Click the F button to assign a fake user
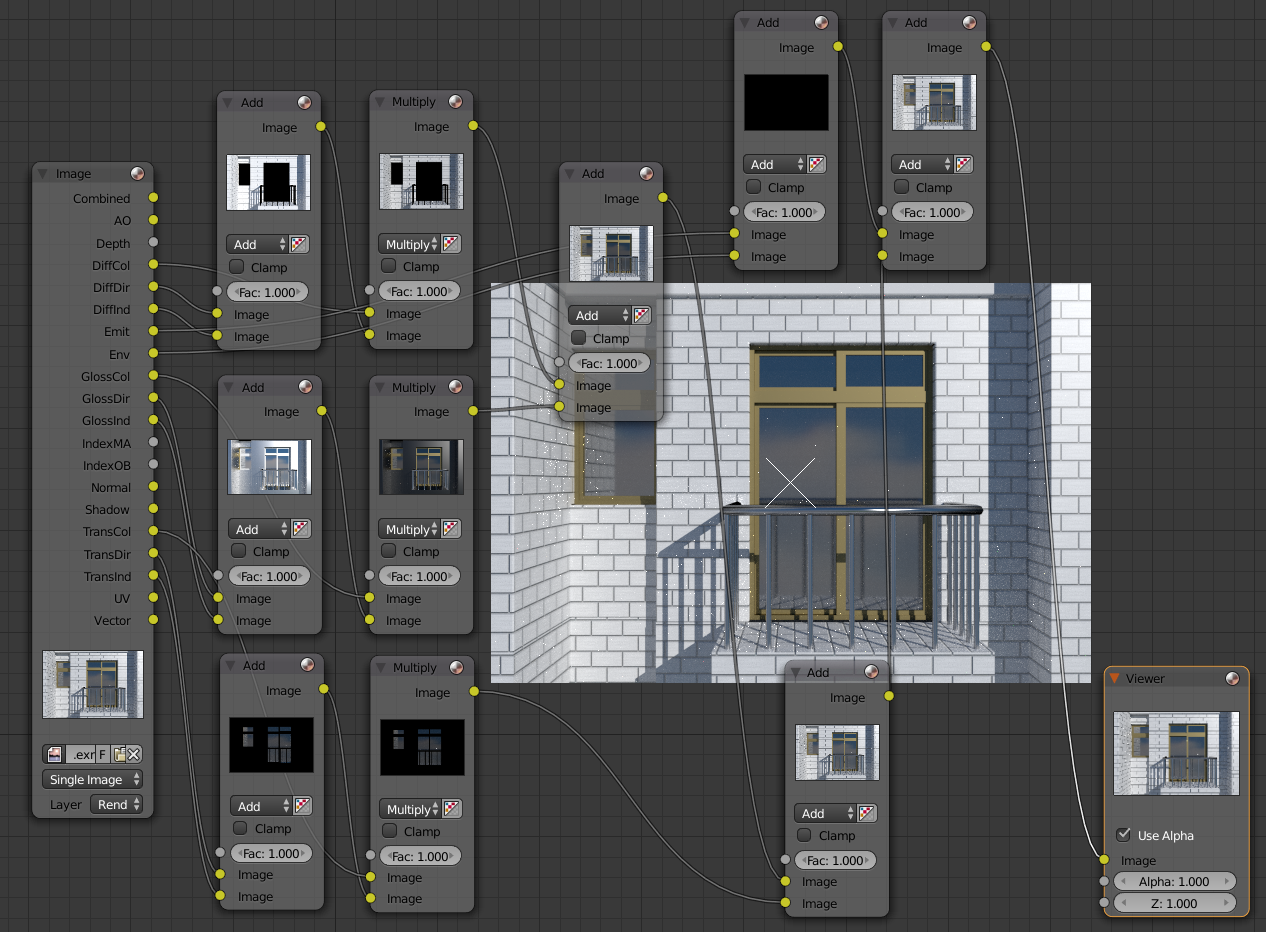The width and height of the screenshot is (1266, 932). (101, 754)
